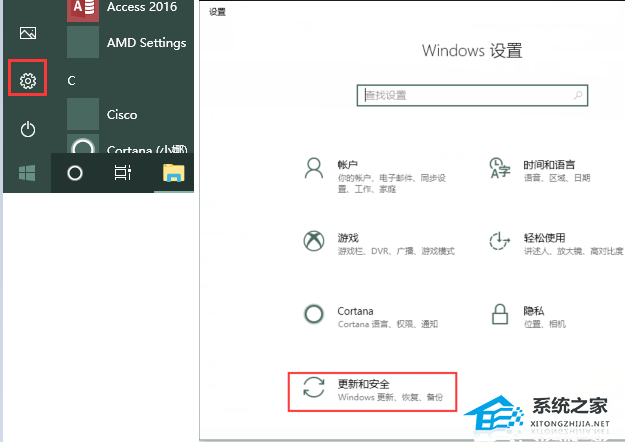Open 帐户 settings category
Image resolution: width=625 pixels, height=442 pixels.
pyautogui.click(x=373, y=176)
